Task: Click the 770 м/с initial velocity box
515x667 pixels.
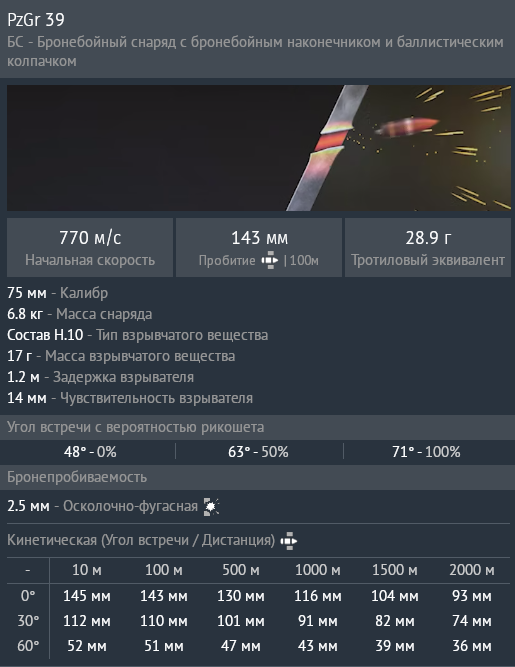Action: tap(90, 248)
